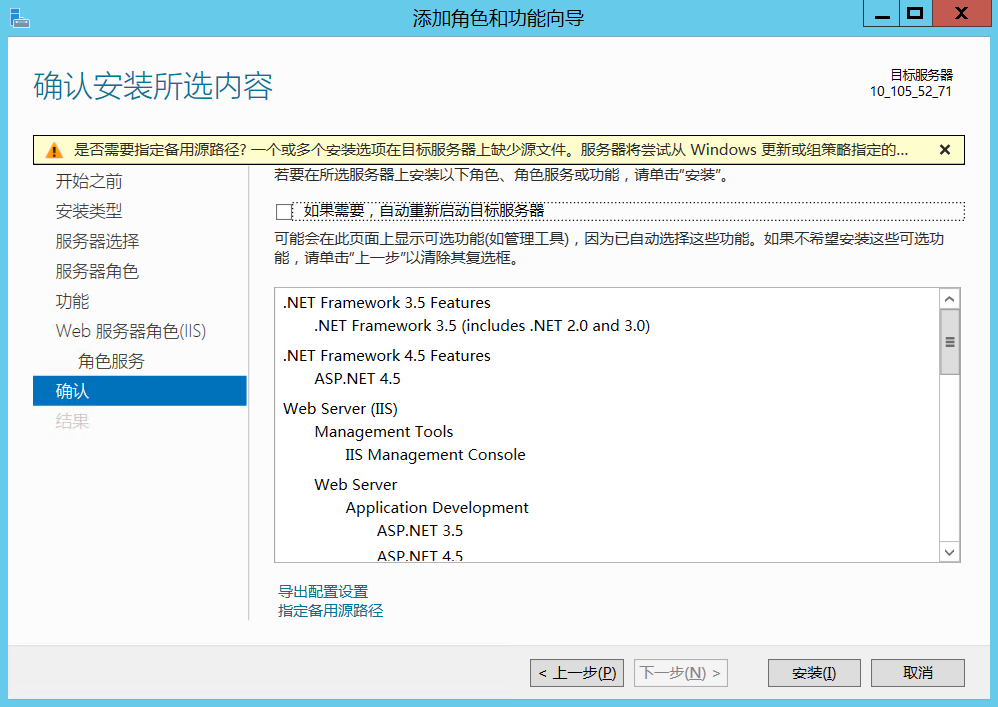
Task: Enable automatic restart of target server checkbox
Action: (x=284, y=211)
